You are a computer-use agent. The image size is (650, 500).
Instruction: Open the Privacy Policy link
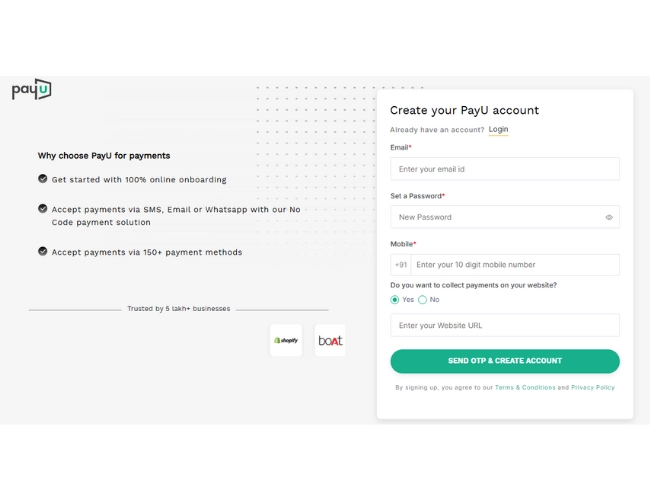coord(593,387)
